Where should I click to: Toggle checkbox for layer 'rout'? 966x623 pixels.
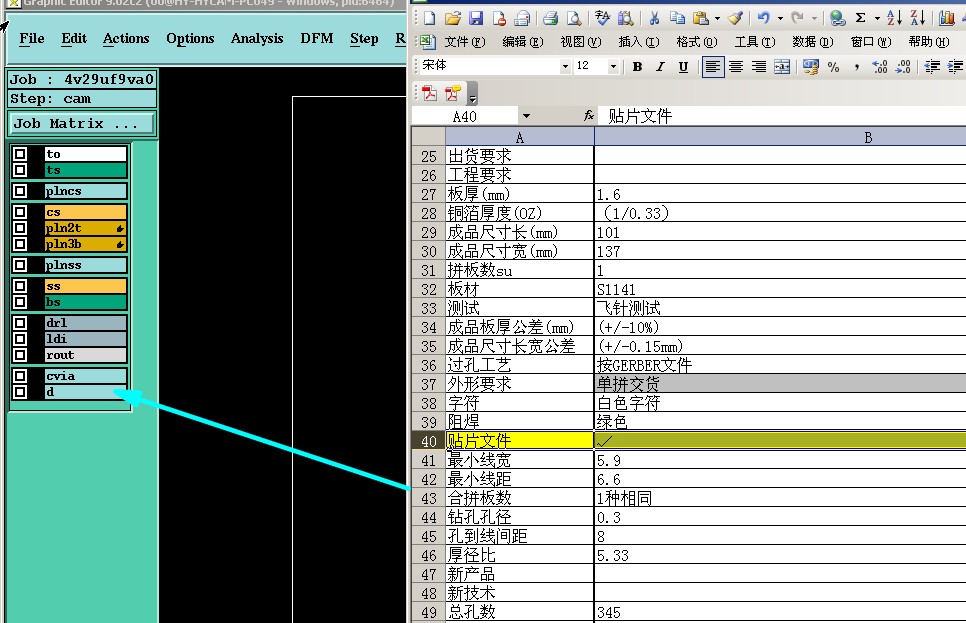[x=20, y=354]
